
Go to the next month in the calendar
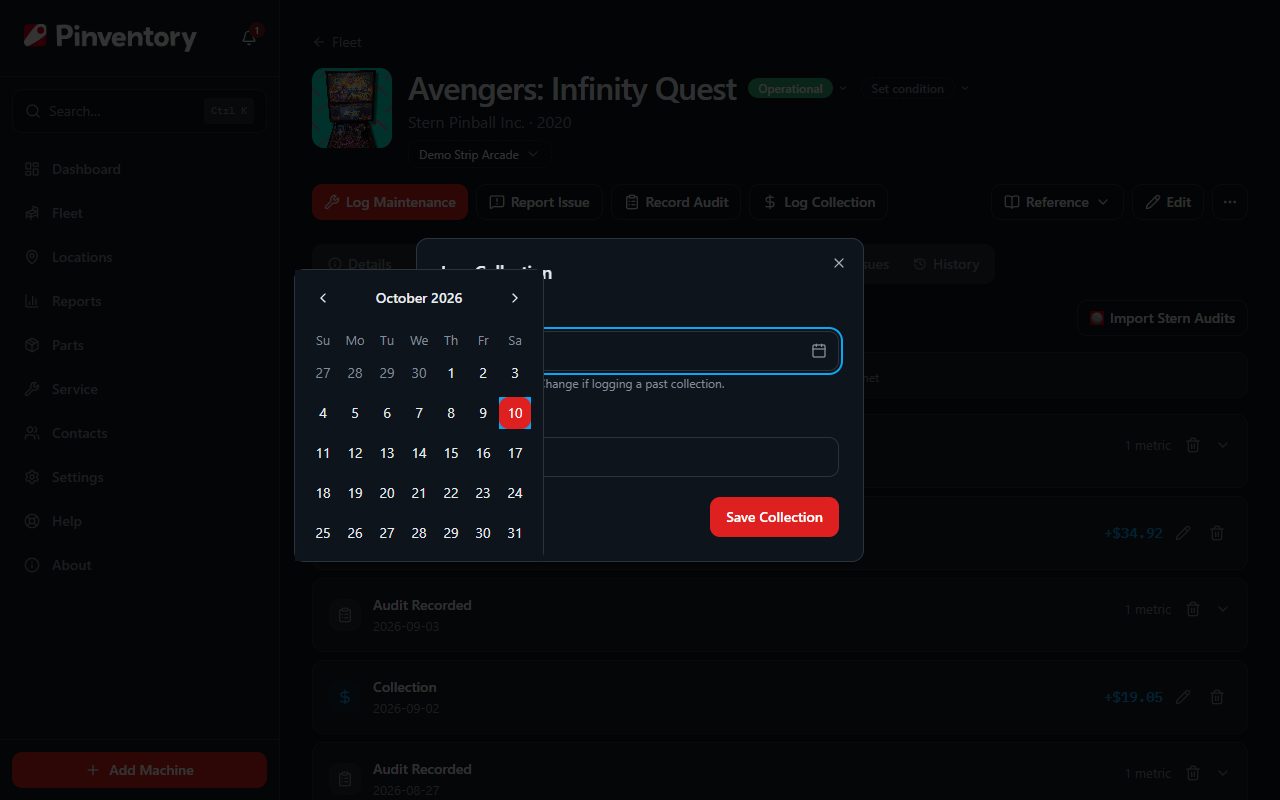(515, 298)
